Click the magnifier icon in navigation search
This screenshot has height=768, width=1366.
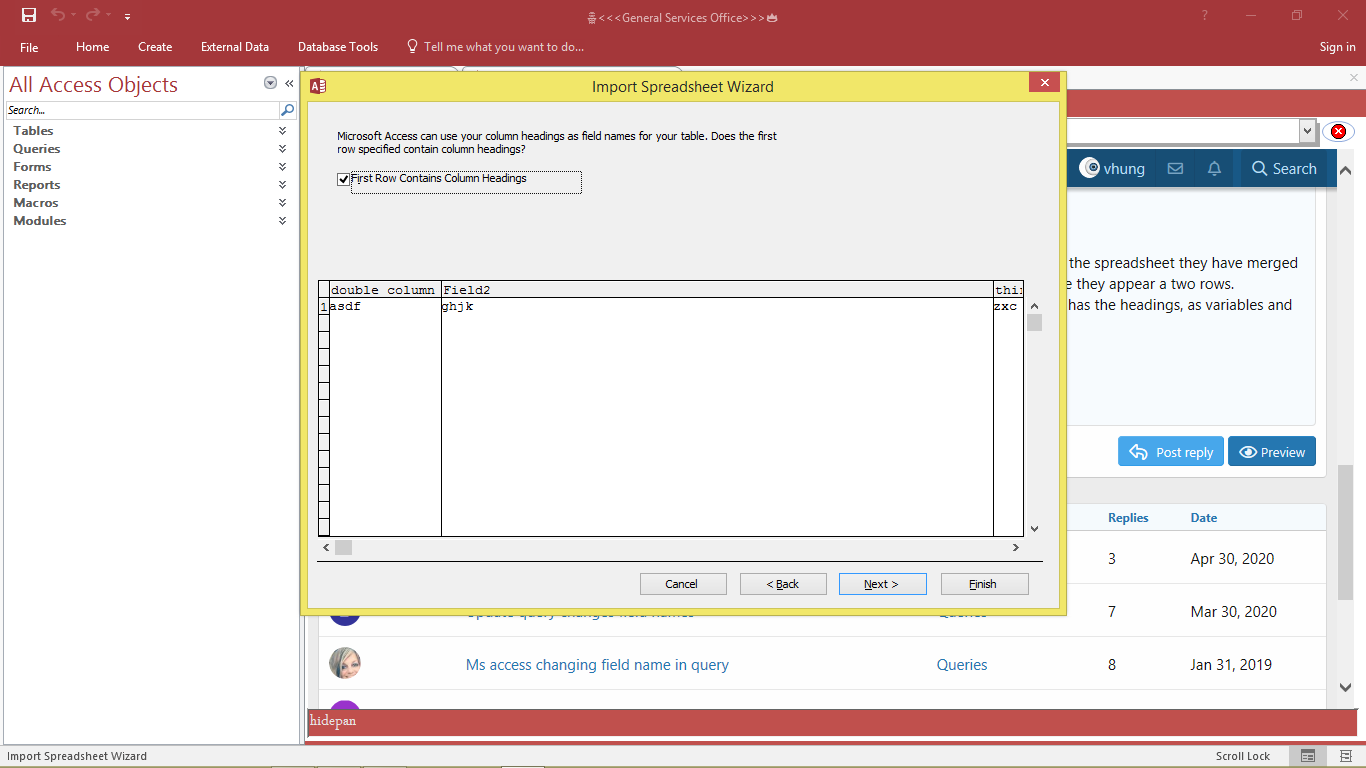click(x=287, y=110)
